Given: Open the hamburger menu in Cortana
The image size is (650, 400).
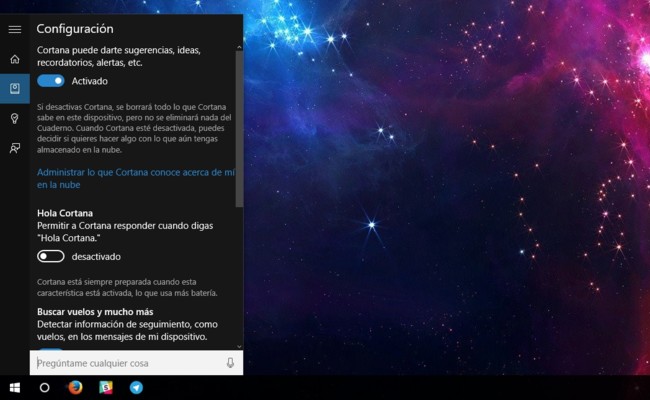Looking at the screenshot, I should point(15,29).
